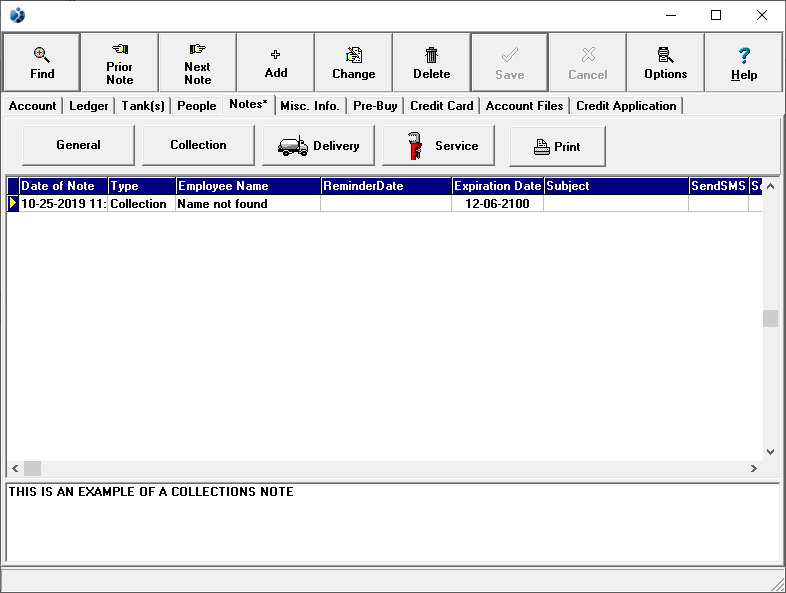
Task: Click the Subject column header
Action: 617,186
